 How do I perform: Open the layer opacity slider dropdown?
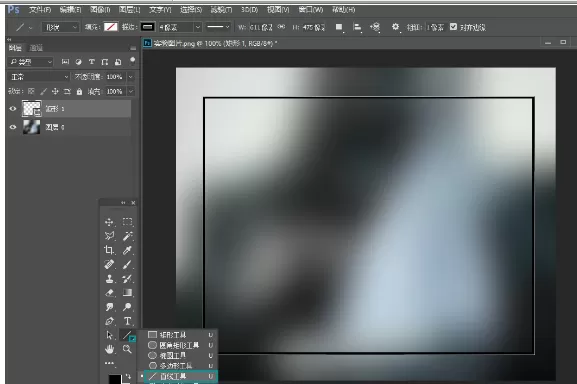(x=131, y=77)
